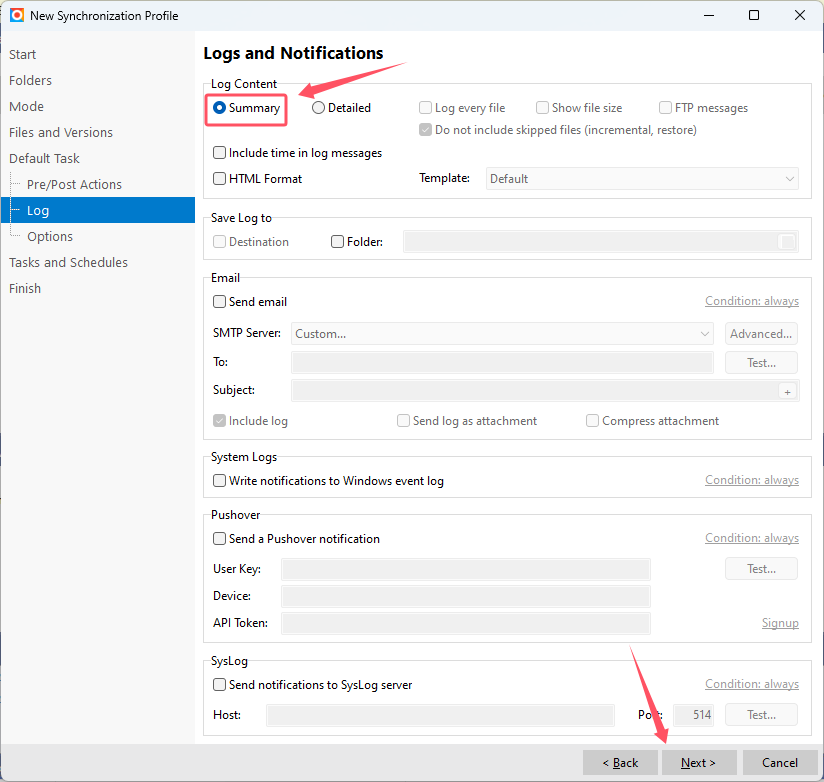Screen dimensions: 824x782
Task: Select the Summary radio button
Action: pyautogui.click(x=220, y=108)
